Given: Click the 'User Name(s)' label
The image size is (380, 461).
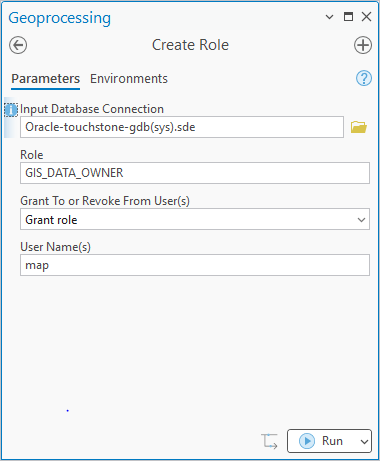Looking at the screenshot, I should (55, 247).
